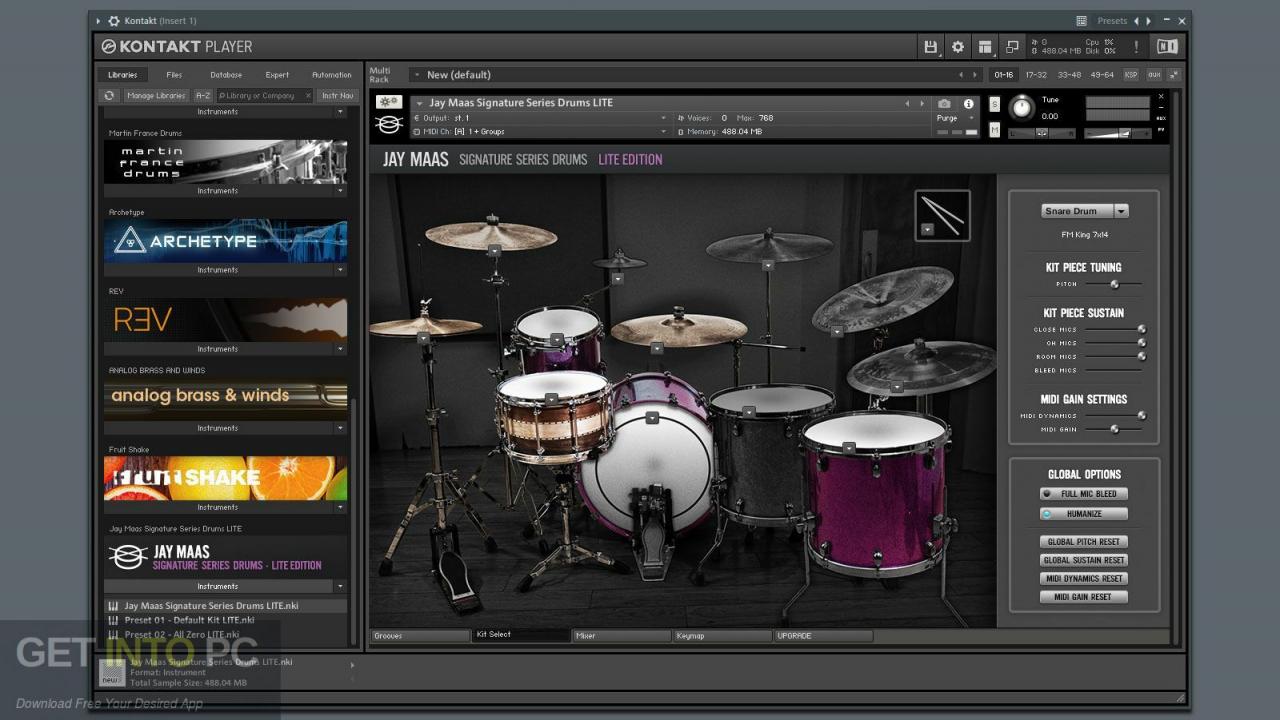Toggle the Instr Nav button
1280x720 pixels.
(337, 95)
